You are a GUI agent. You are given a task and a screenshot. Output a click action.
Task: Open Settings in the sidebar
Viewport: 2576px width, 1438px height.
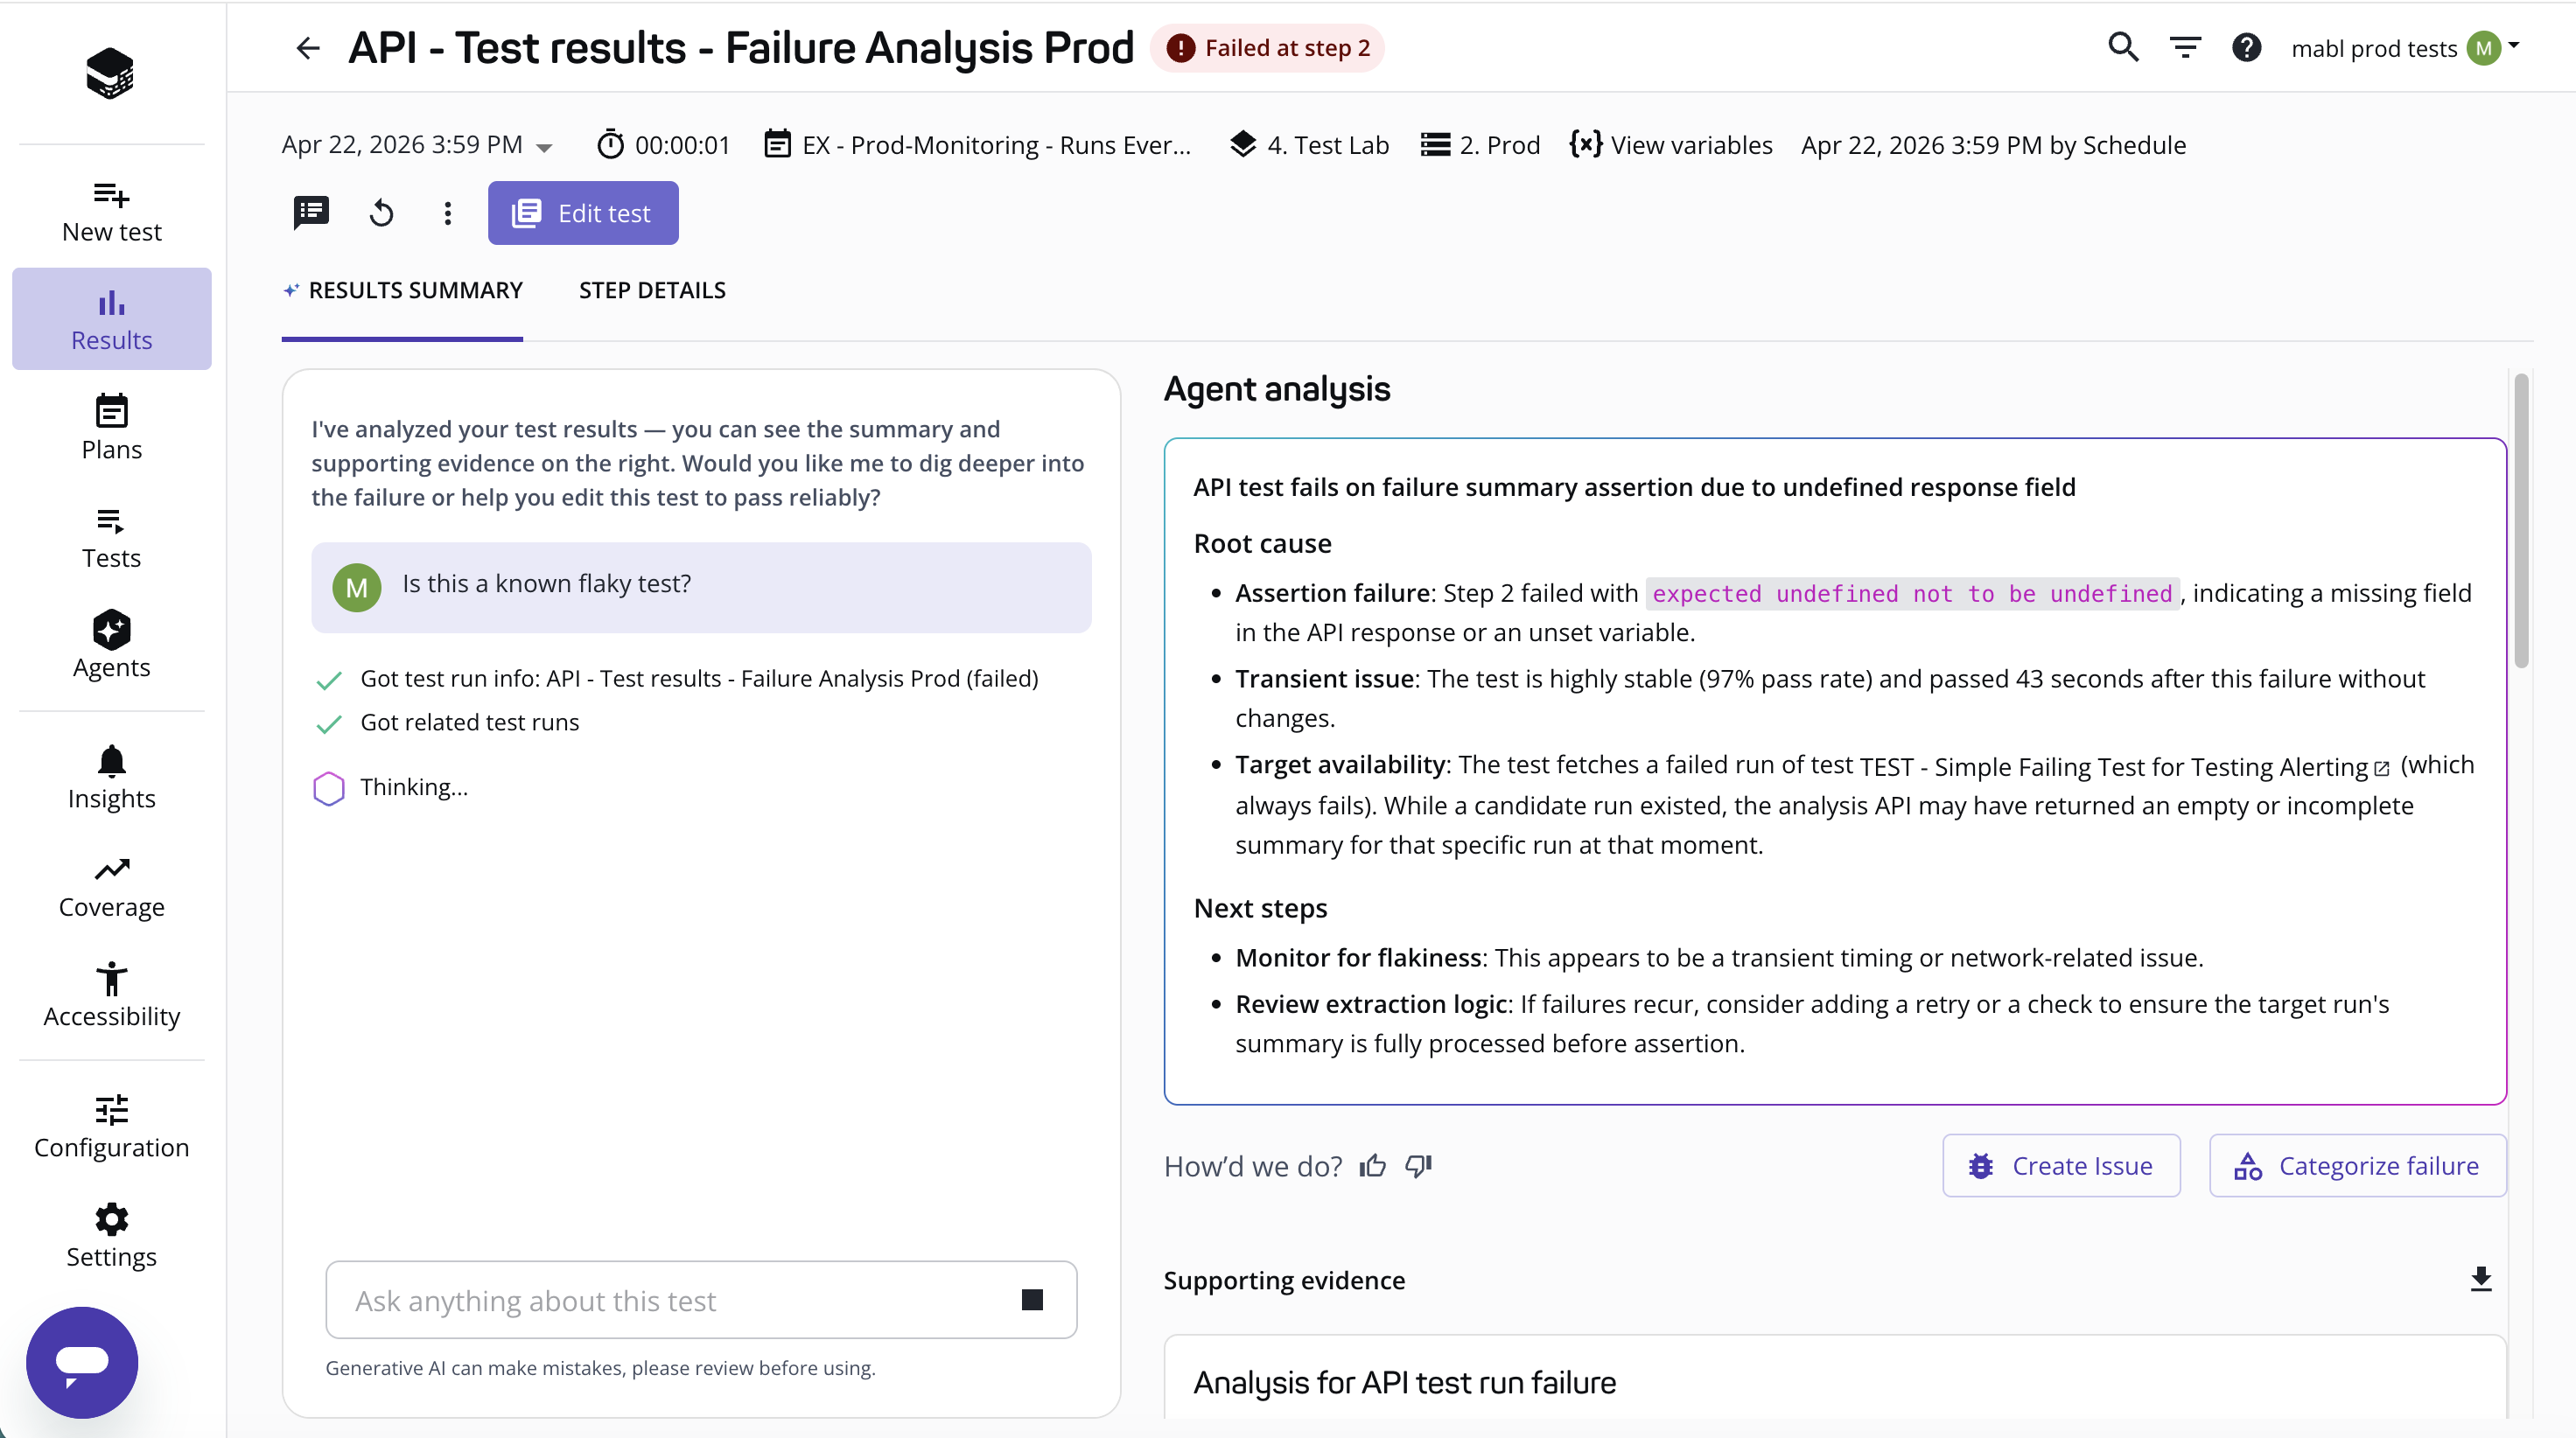[x=111, y=1236]
